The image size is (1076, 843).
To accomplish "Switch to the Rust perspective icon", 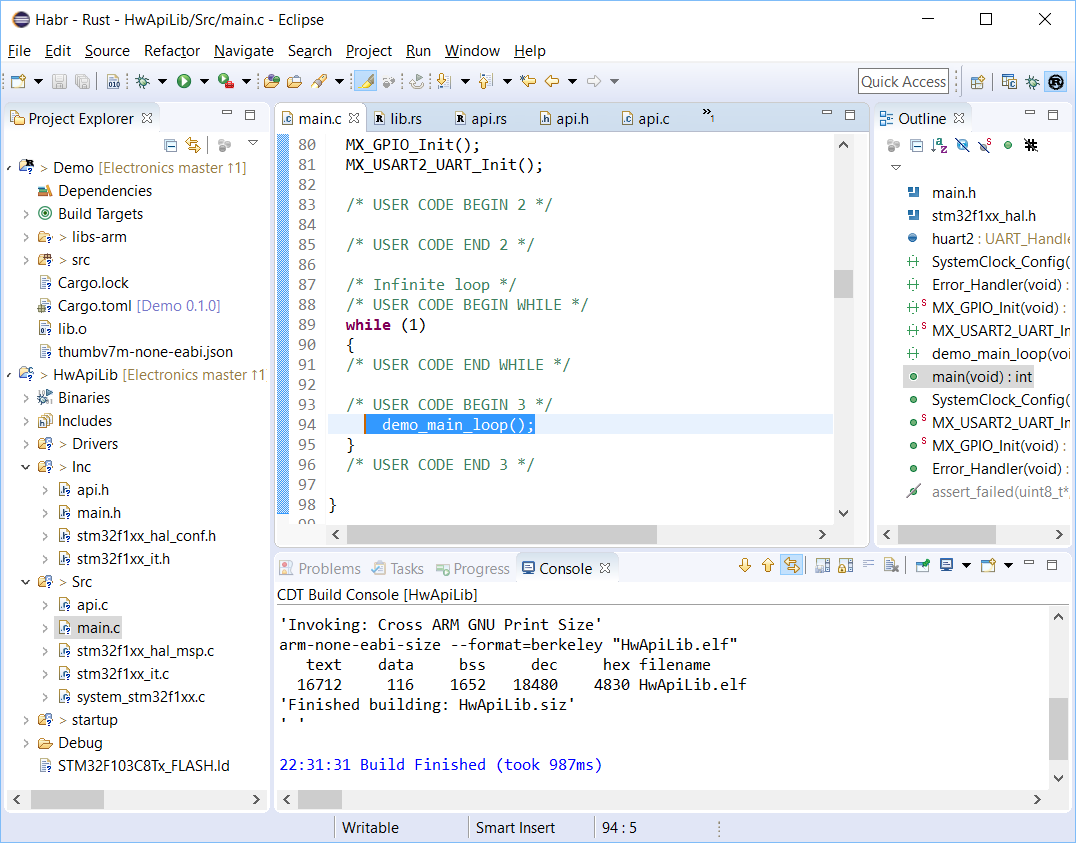I will pos(1055,82).
